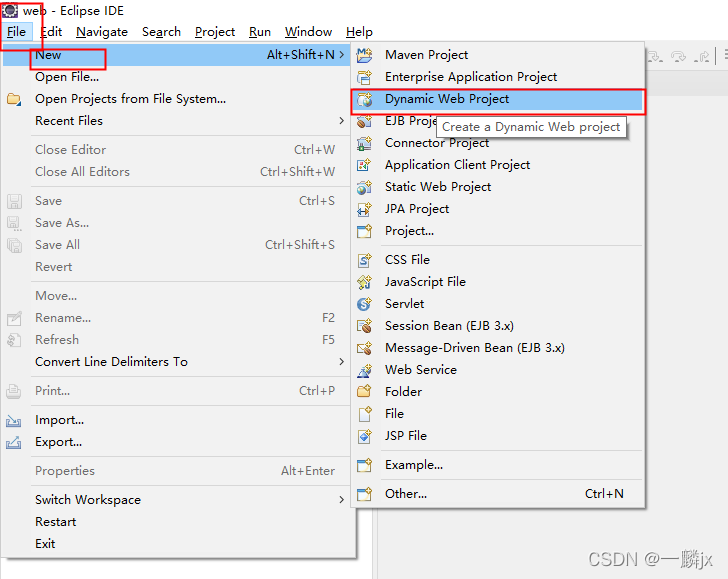Open the Edit menu
The width and height of the screenshot is (728, 579).
51,32
